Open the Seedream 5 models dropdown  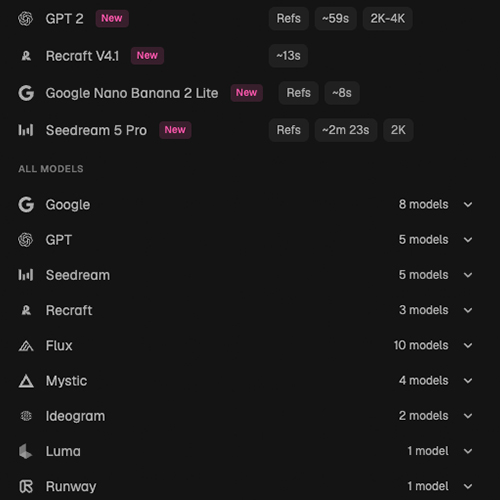[x=468, y=275]
